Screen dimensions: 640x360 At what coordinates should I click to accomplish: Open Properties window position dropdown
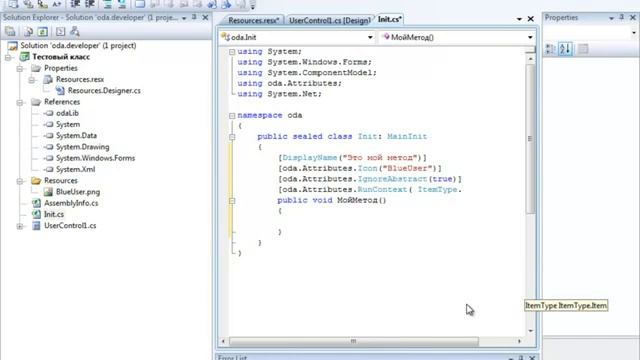pos(611,18)
